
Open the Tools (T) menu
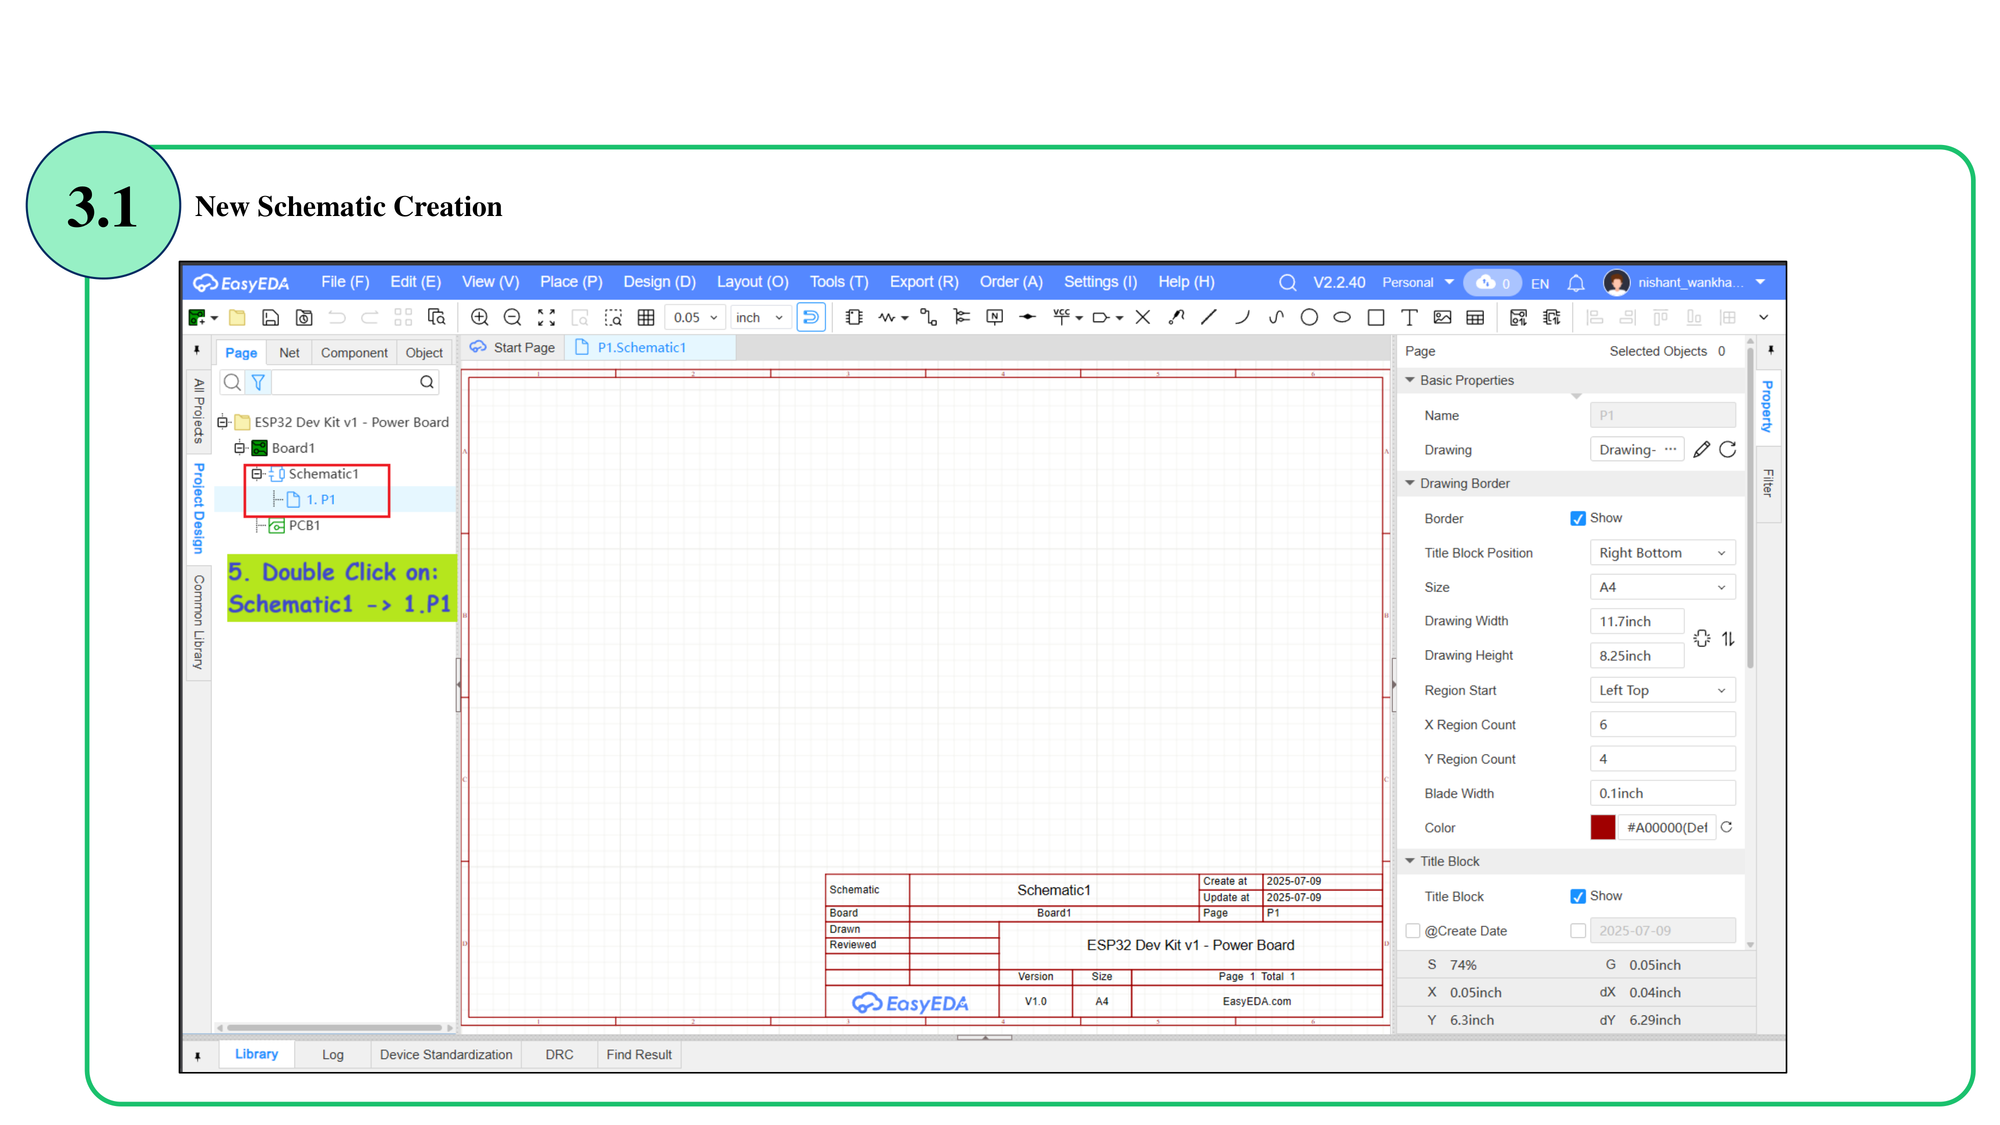[839, 282]
